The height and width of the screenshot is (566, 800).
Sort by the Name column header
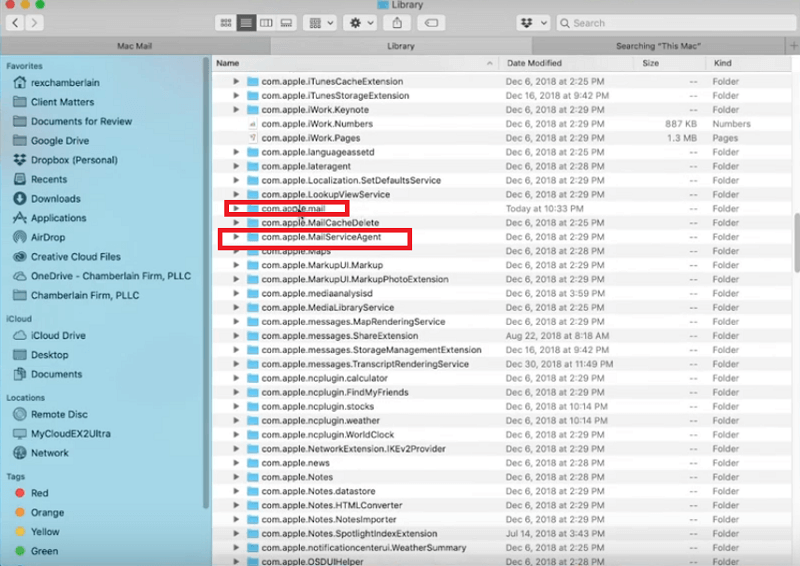point(355,63)
